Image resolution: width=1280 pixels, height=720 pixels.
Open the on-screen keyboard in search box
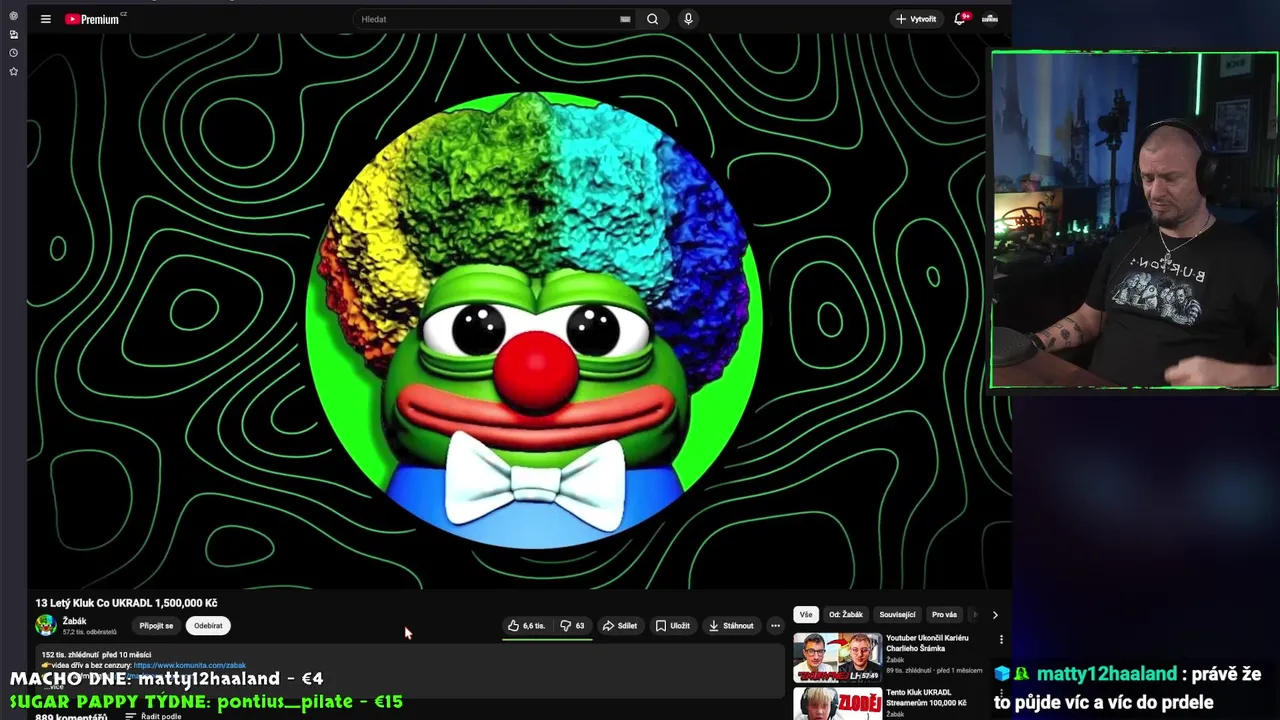click(625, 19)
